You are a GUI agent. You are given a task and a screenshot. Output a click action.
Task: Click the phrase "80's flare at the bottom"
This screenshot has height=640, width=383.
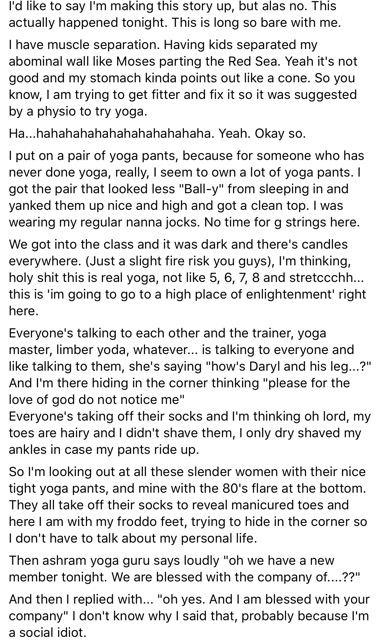point(294,488)
